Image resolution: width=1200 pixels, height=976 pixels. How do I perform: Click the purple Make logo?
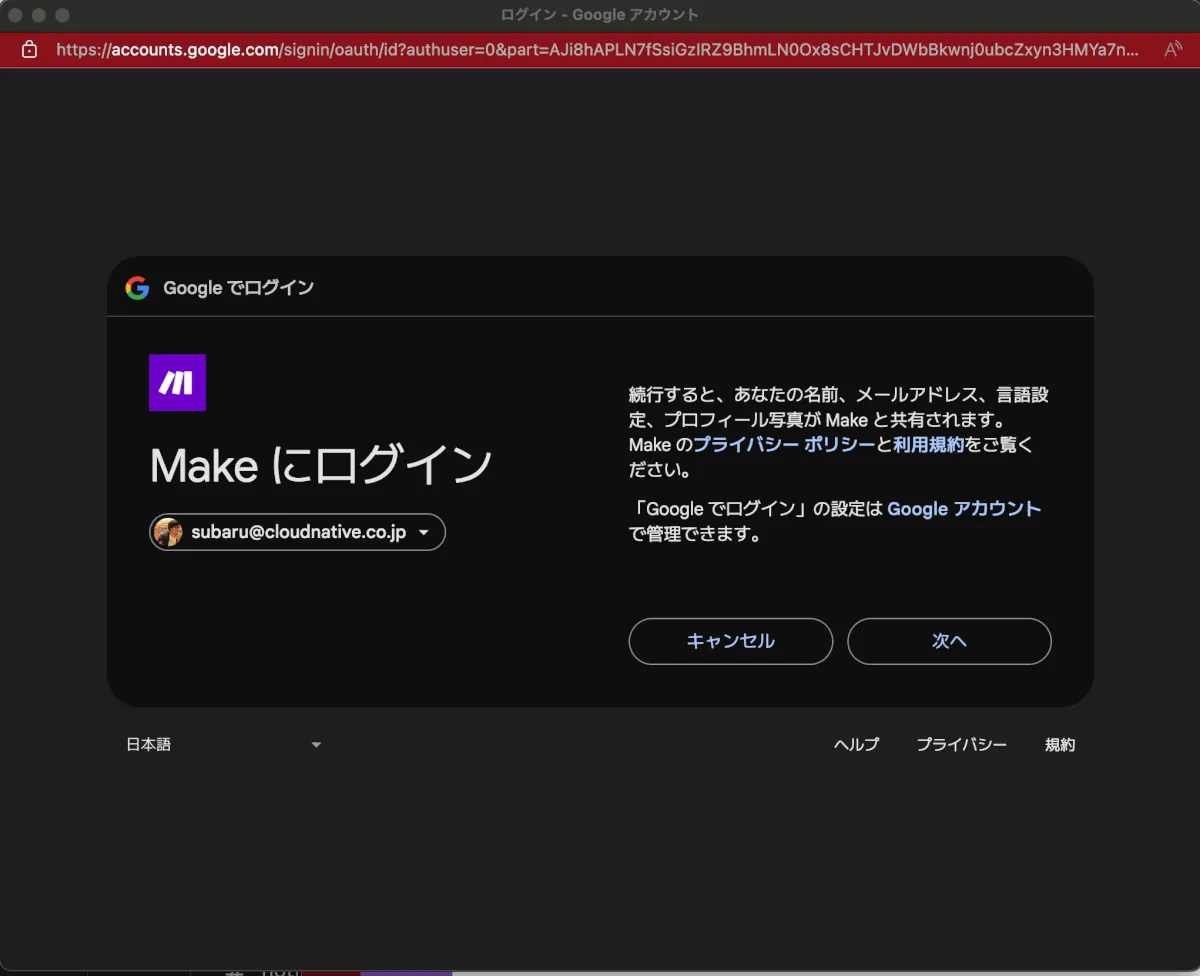[177, 383]
